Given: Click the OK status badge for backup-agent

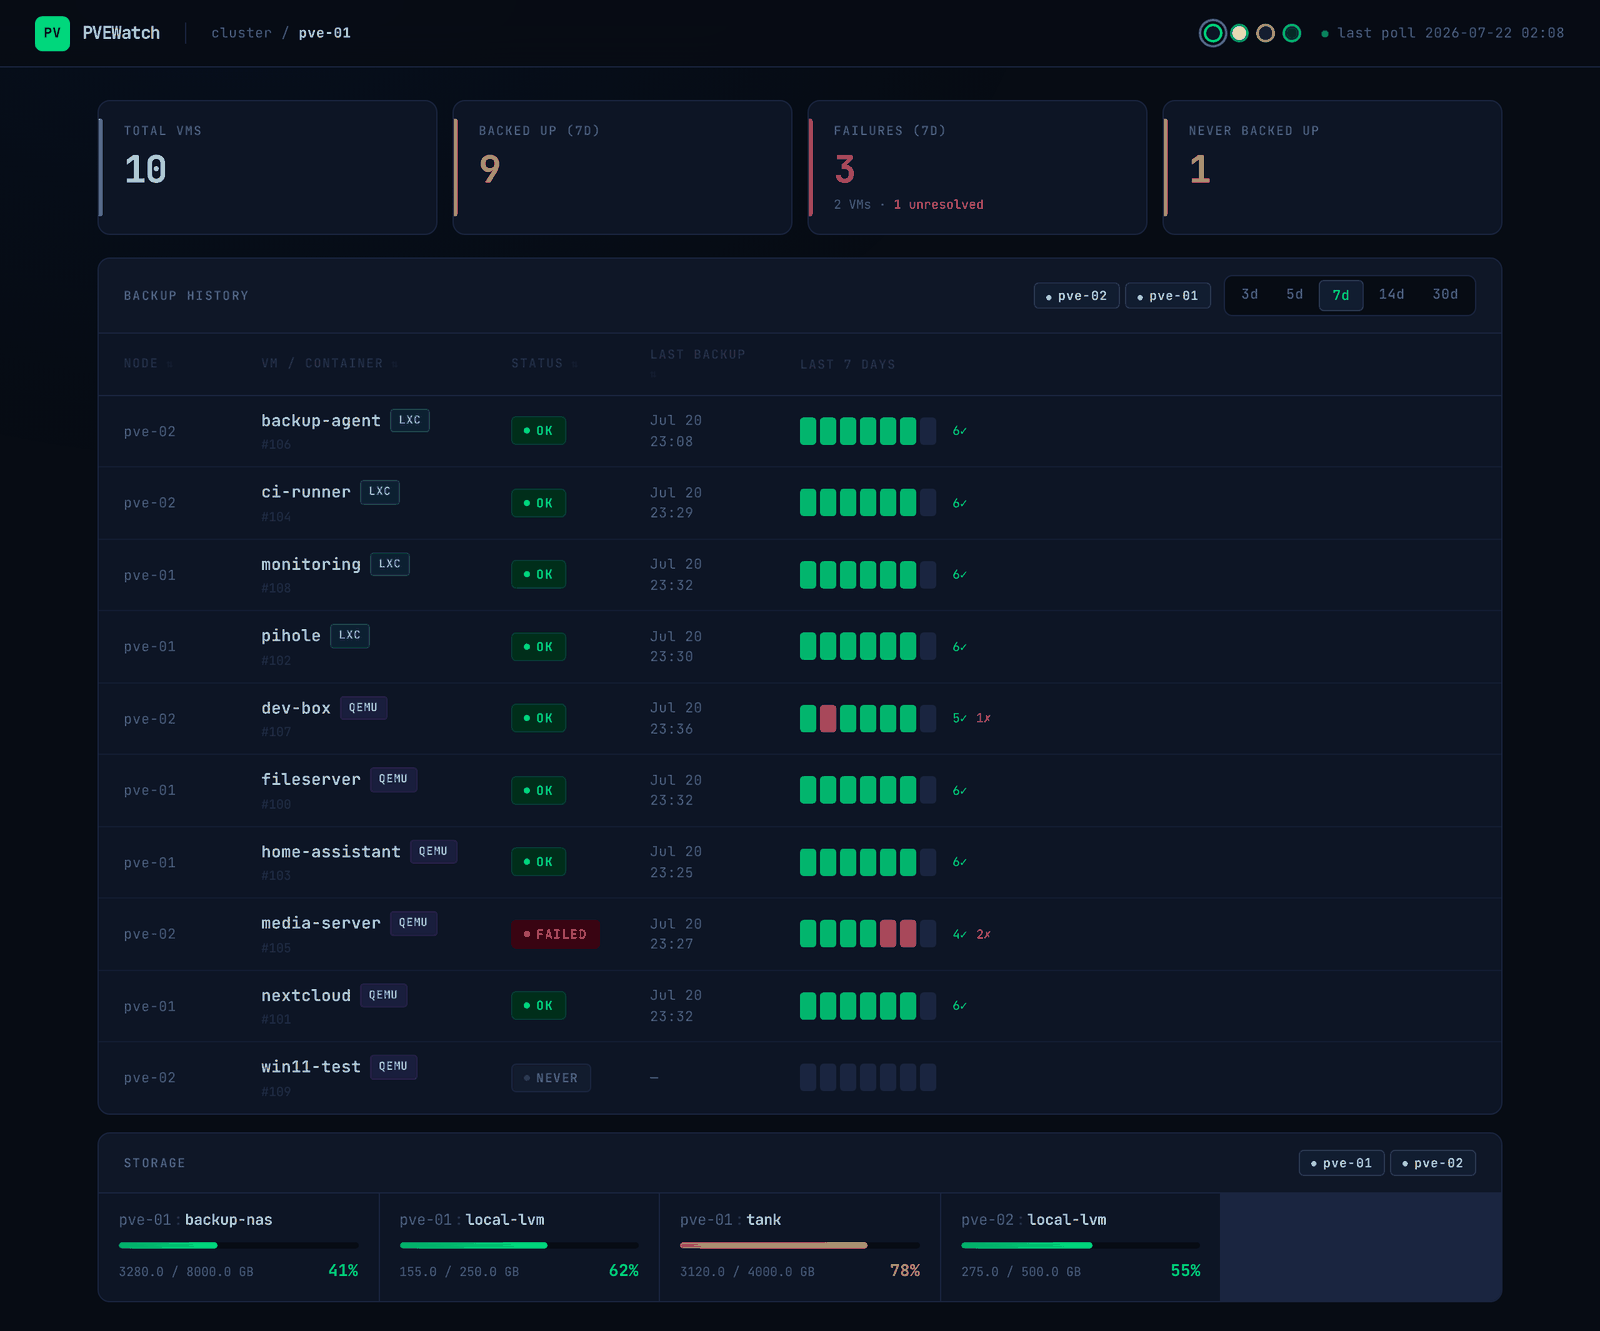Looking at the screenshot, I should 539,431.
